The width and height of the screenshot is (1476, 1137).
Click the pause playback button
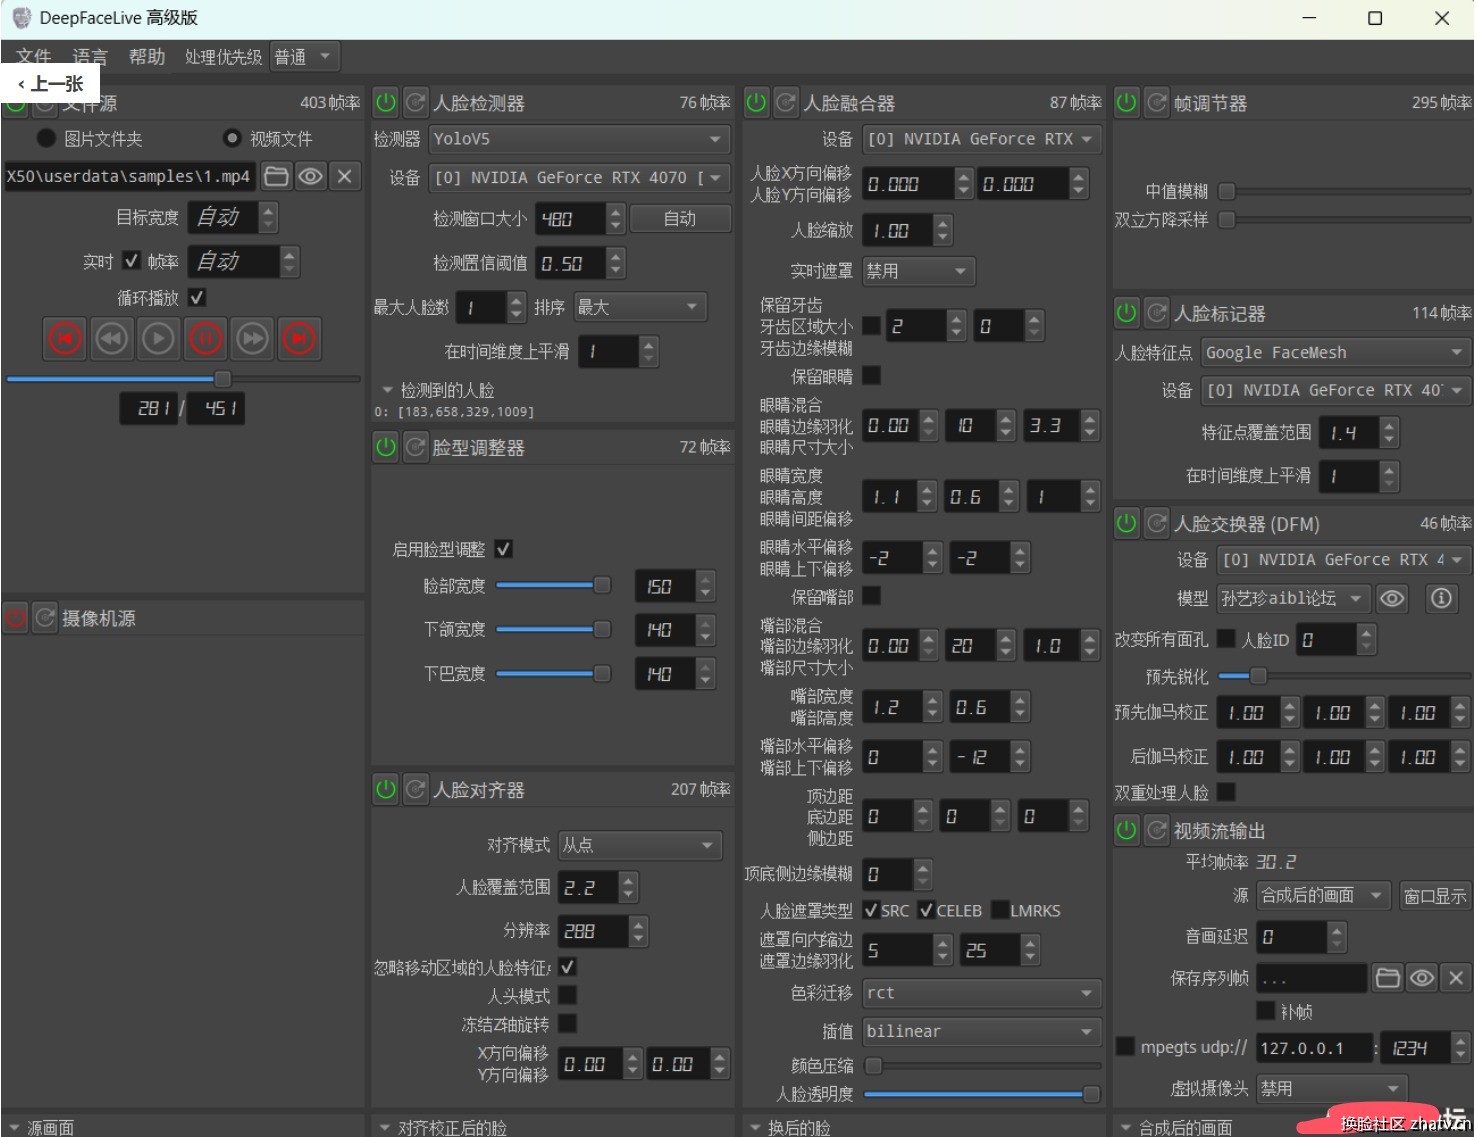pos(206,339)
